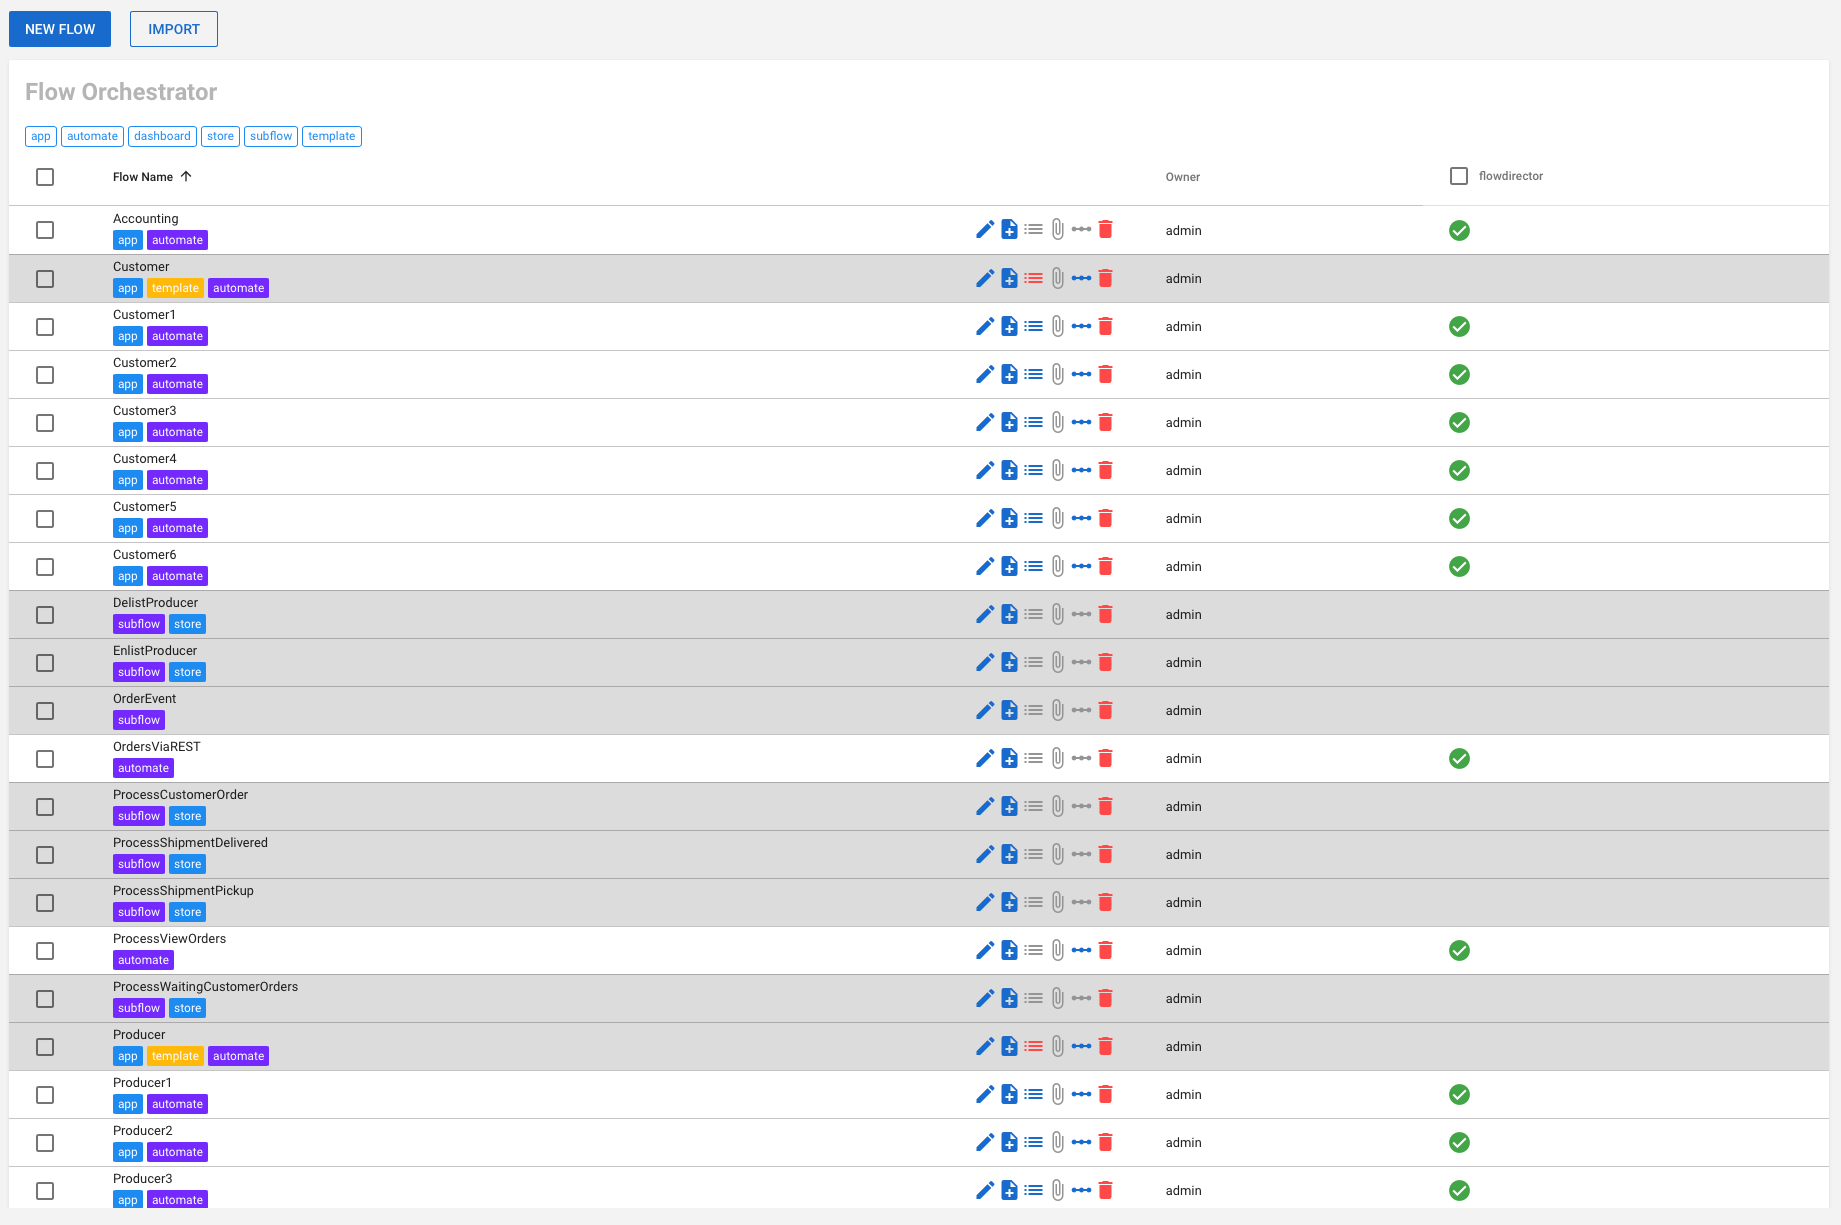
Task: Click the IMPORT button
Action: click(x=174, y=29)
